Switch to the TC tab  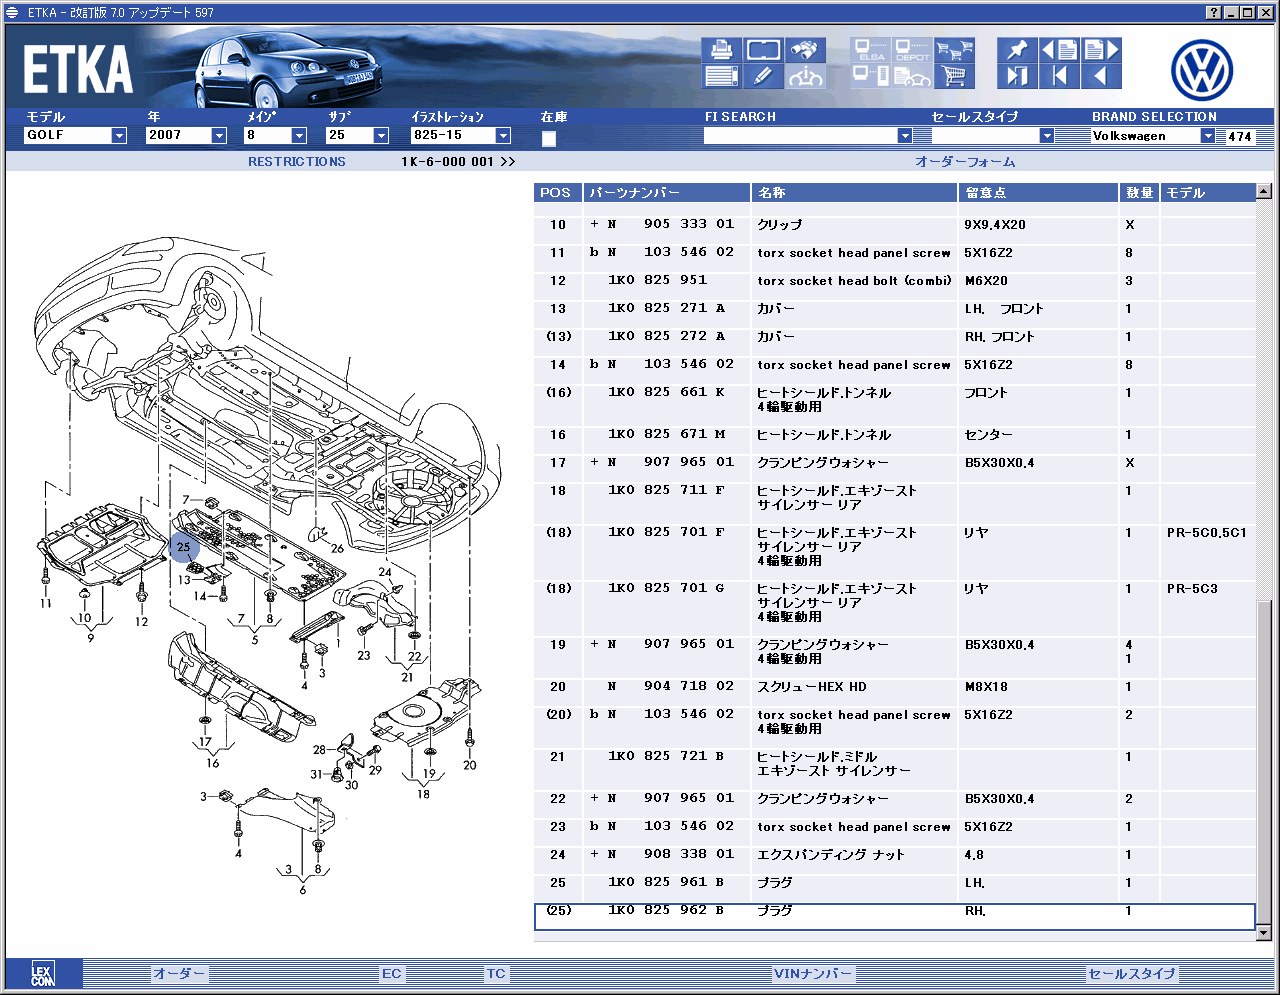tap(496, 974)
